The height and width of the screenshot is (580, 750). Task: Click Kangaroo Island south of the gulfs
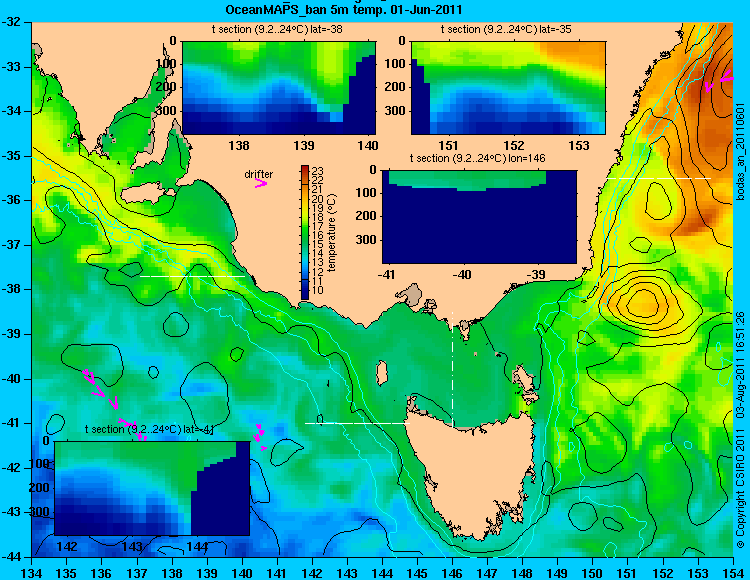point(147,193)
